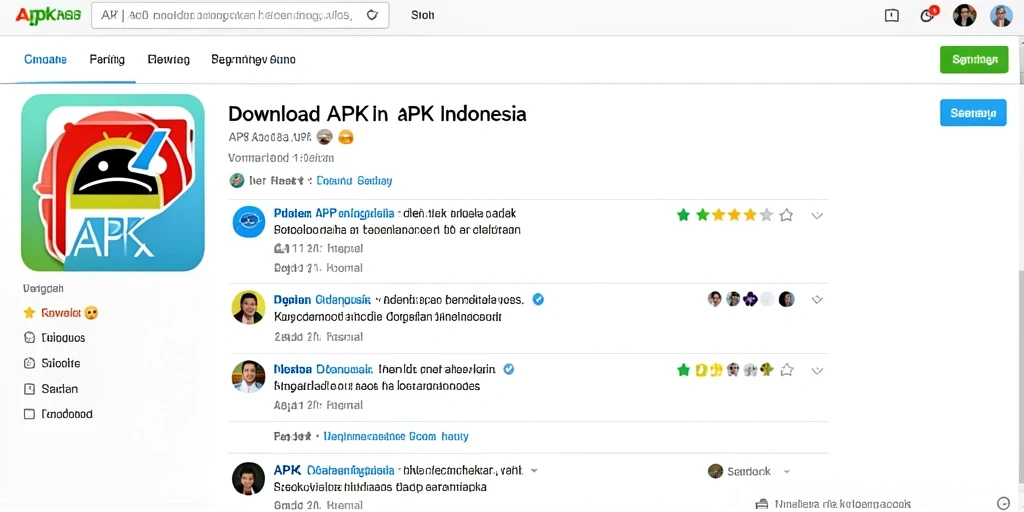Viewport: 1024px width, 512px height.
Task: Click verified badge on Nleiaa review
Action: point(509,369)
